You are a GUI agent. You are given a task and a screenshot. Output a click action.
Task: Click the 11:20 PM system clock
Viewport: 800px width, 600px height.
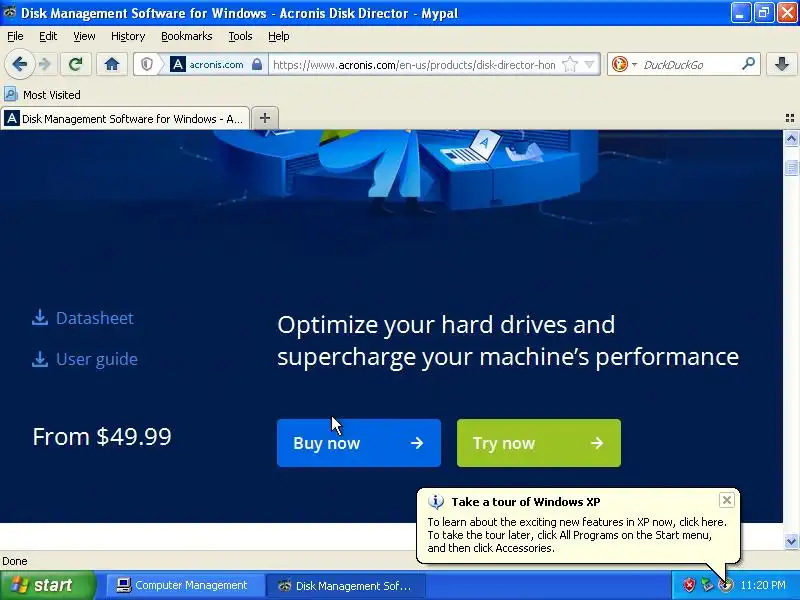tap(763, 585)
